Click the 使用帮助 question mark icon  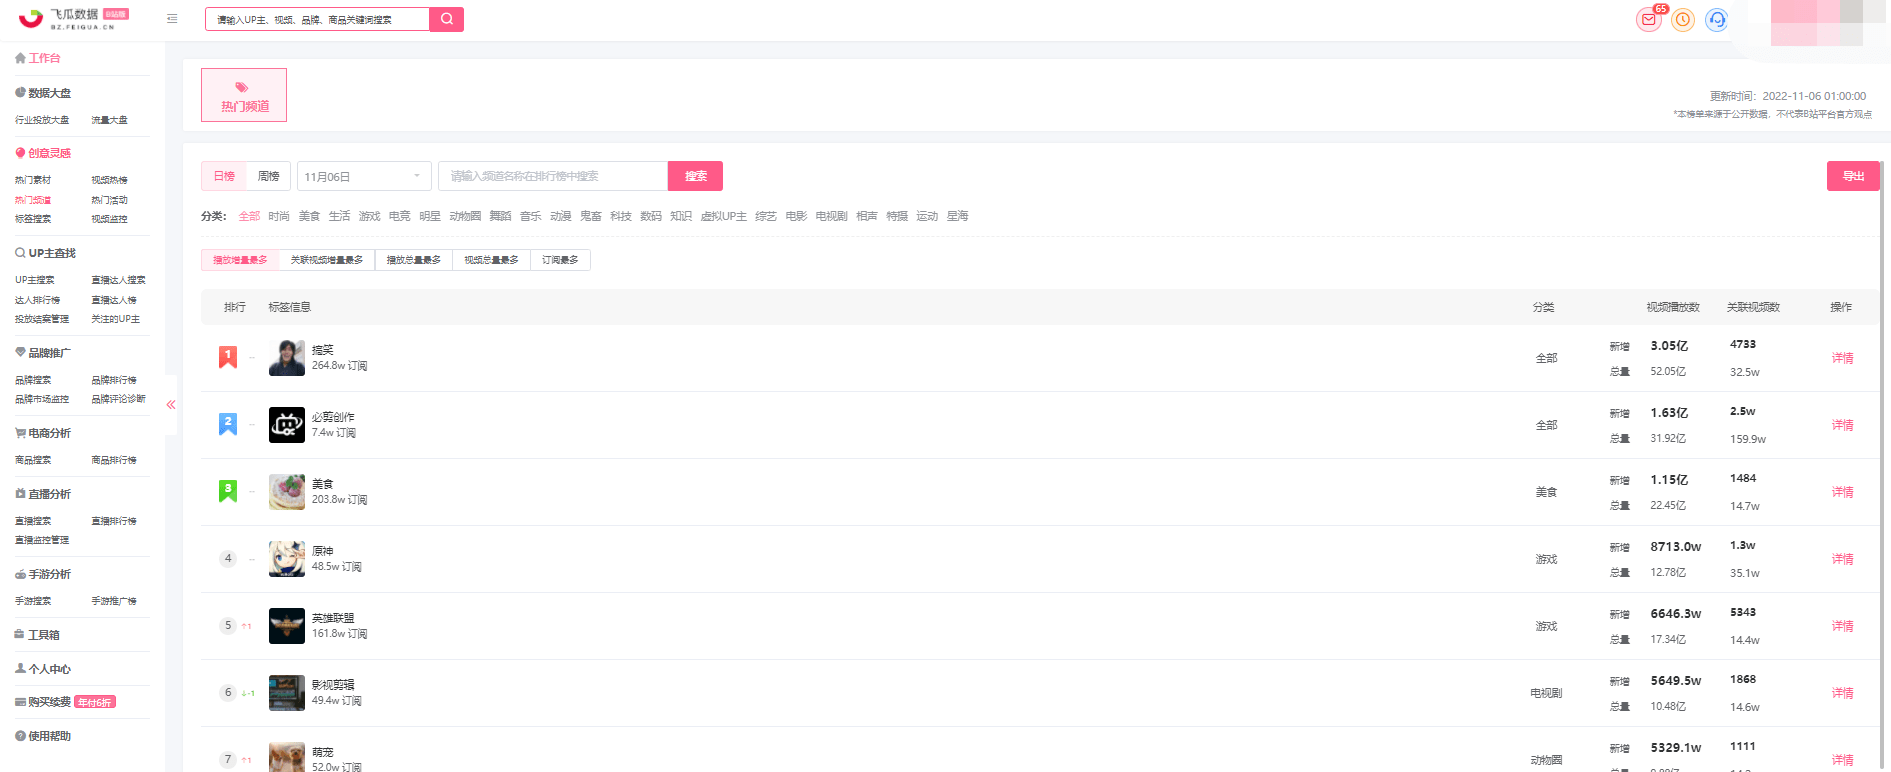coord(20,736)
